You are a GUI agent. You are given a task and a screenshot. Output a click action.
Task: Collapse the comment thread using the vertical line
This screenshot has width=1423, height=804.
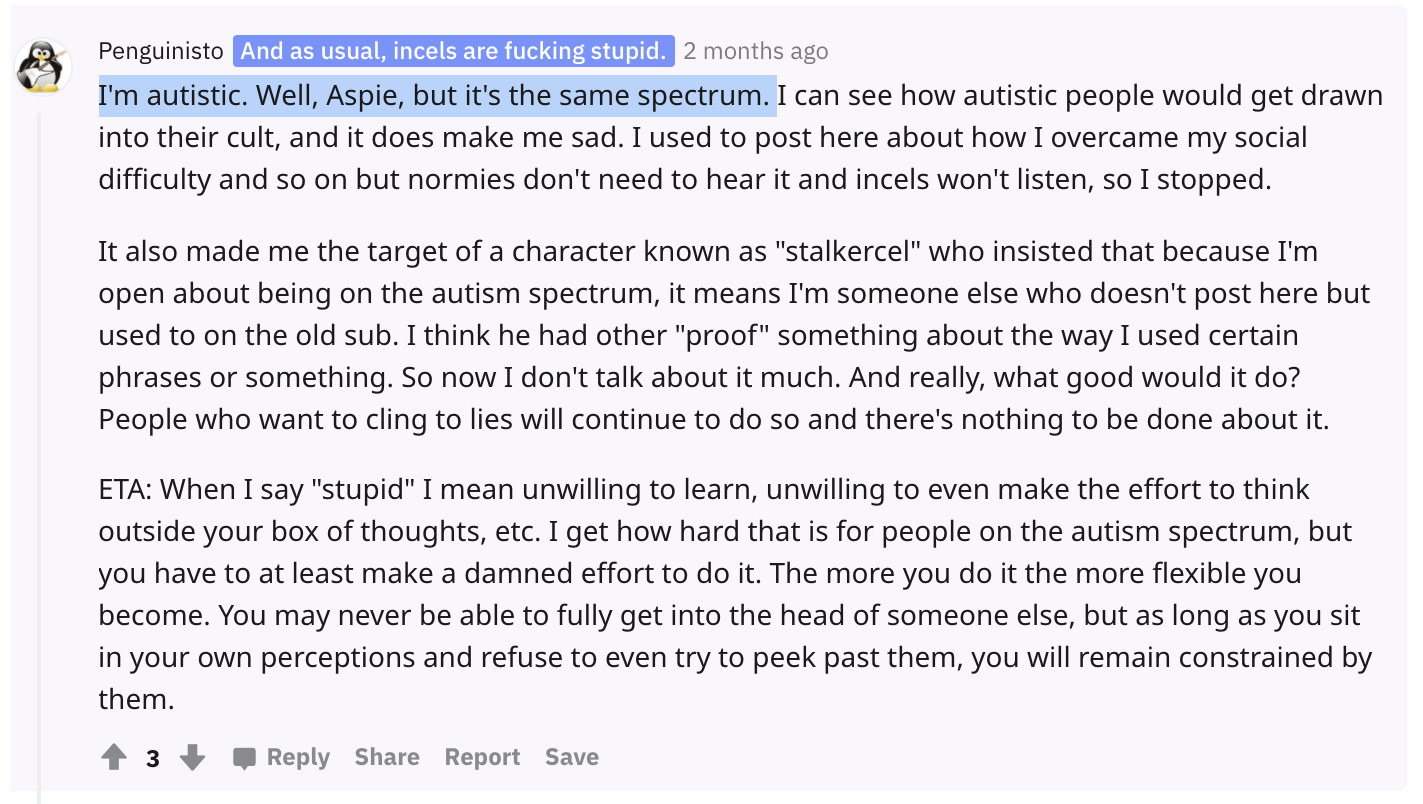(x=40, y=455)
